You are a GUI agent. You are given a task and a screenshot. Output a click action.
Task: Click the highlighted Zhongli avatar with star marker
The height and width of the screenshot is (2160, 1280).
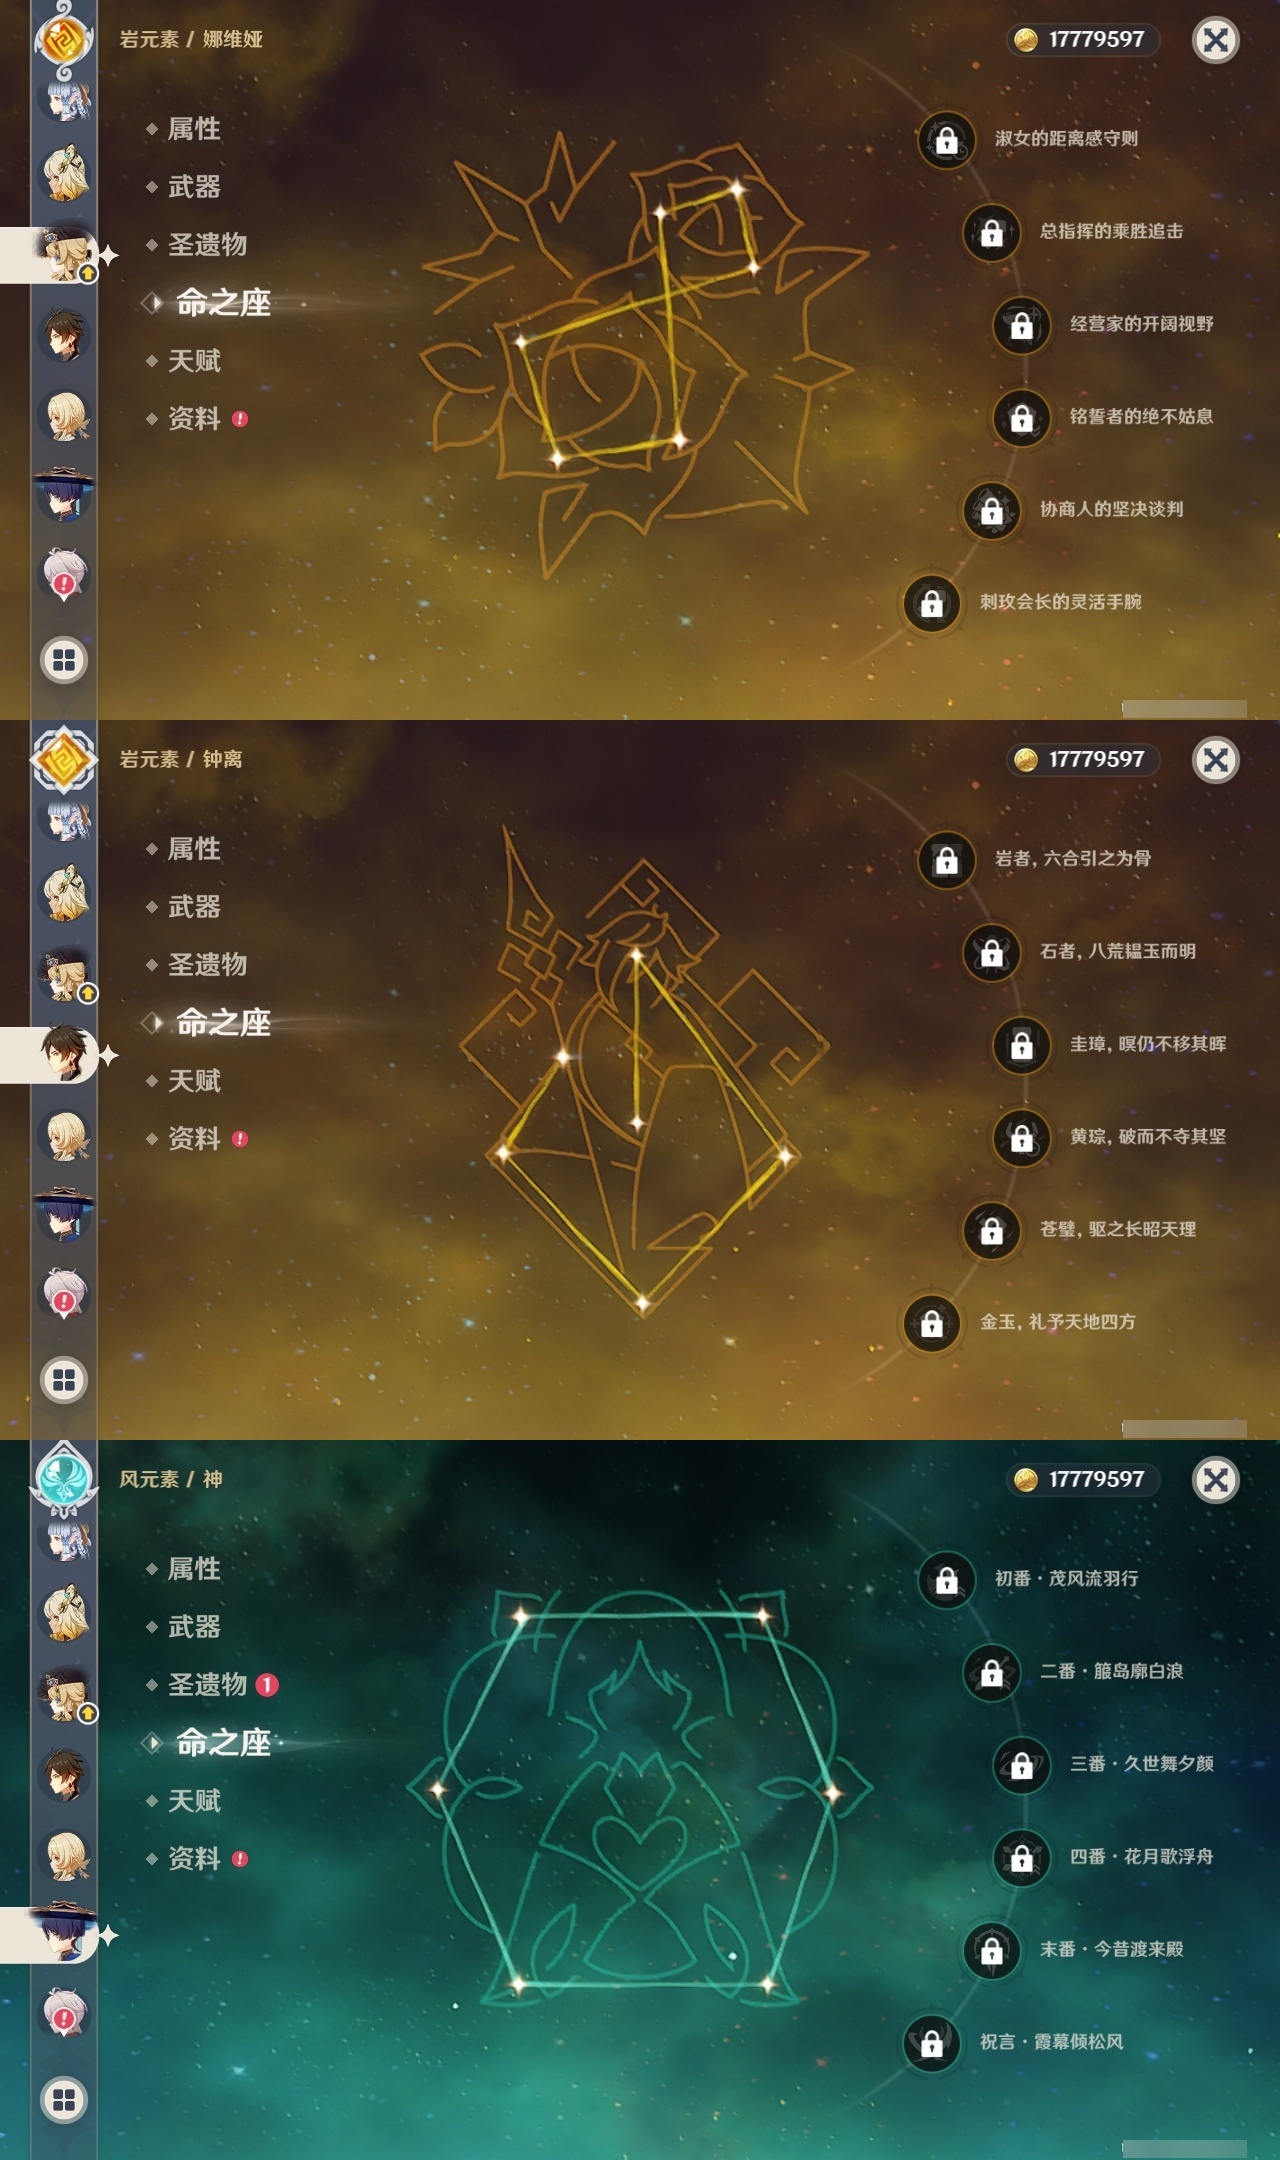click(x=66, y=1054)
